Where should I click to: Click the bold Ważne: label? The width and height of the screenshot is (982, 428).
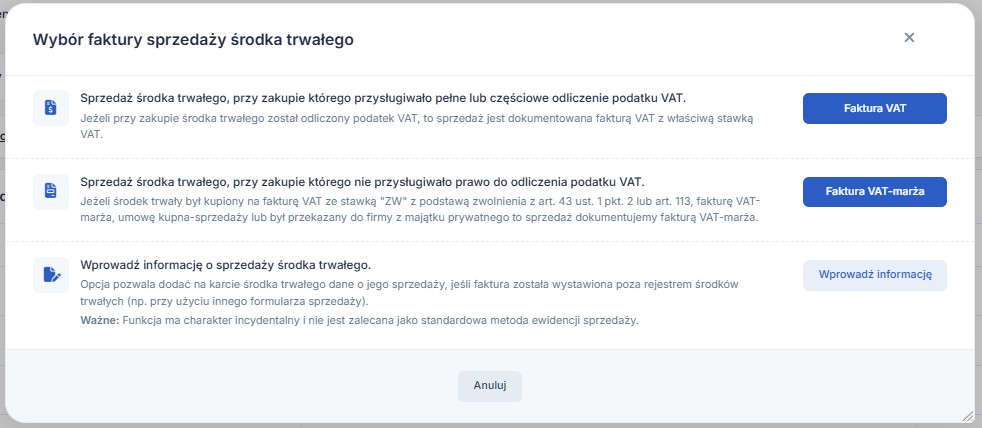click(x=98, y=321)
